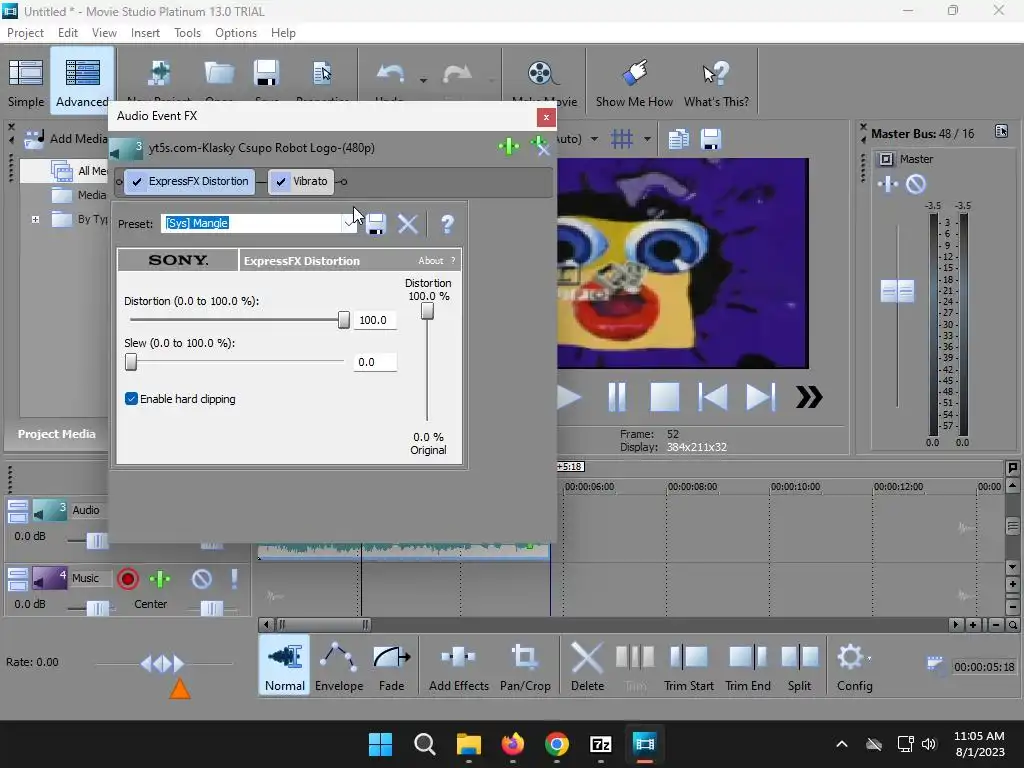The width and height of the screenshot is (1024, 768).
Task: Open Master Bus FX icon
Action: [887, 184]
